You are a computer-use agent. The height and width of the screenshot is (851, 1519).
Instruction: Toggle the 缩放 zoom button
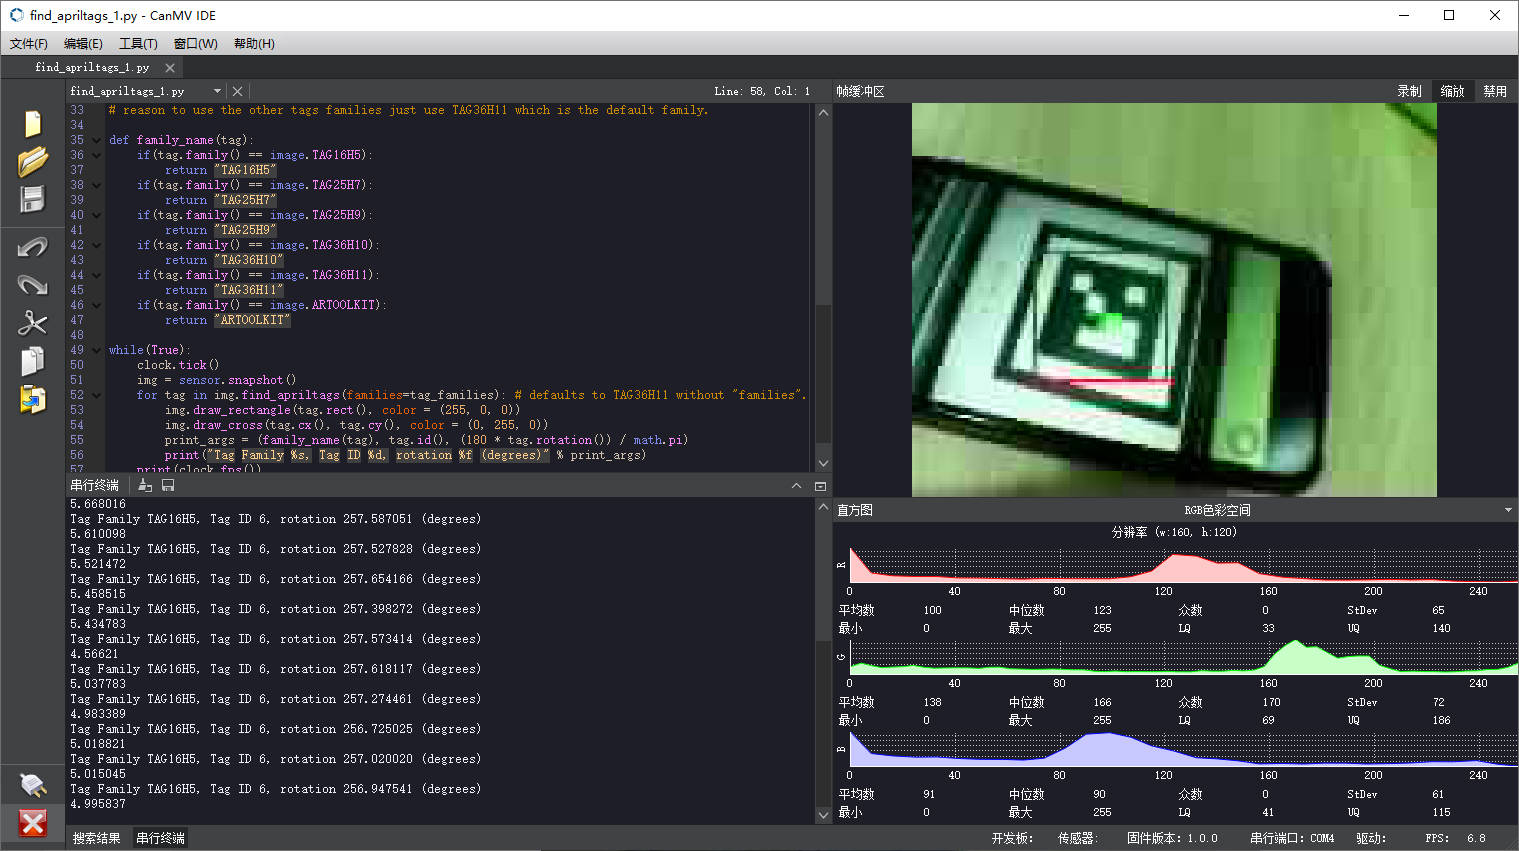point(1452,91)
